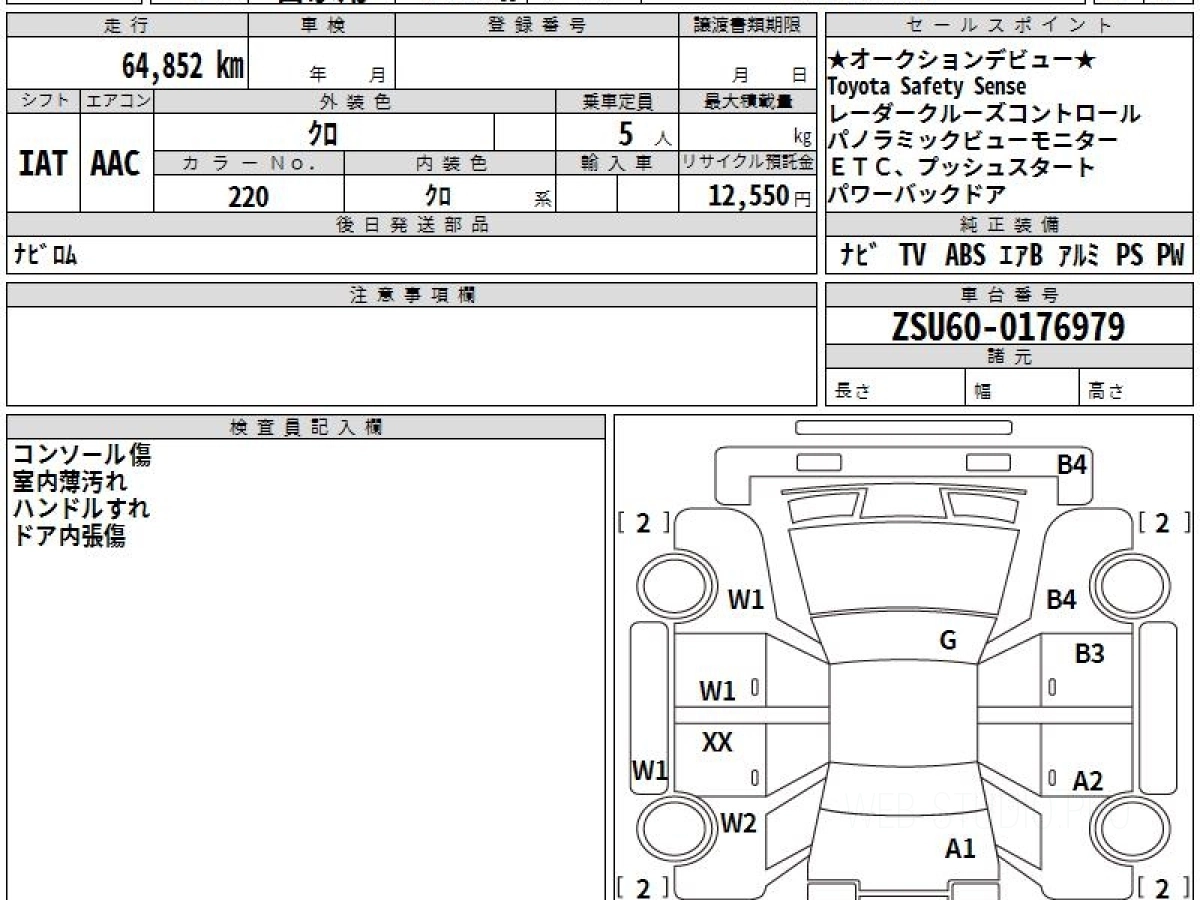Click the 後日発送部品 heading
Viewport: 1200px width, 900px height.
(x=411, y=225)
